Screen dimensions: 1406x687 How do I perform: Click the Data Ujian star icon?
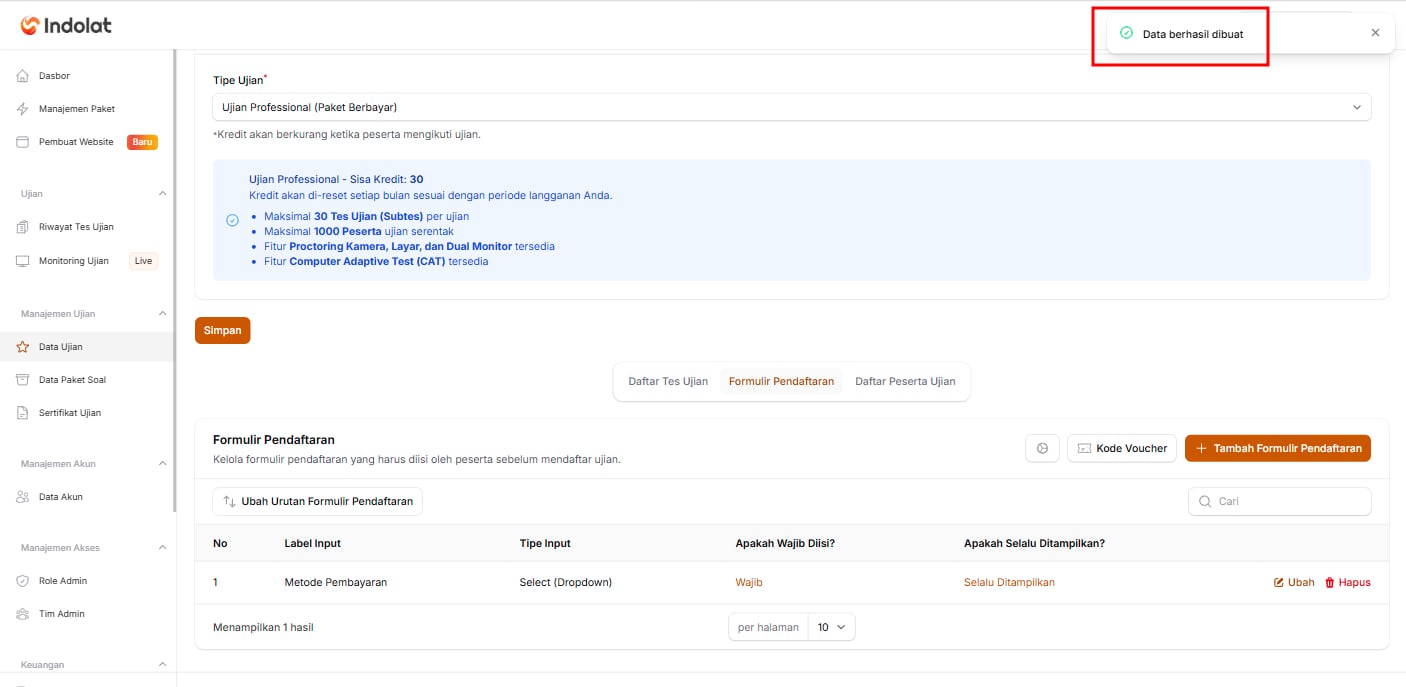(23, 347)
